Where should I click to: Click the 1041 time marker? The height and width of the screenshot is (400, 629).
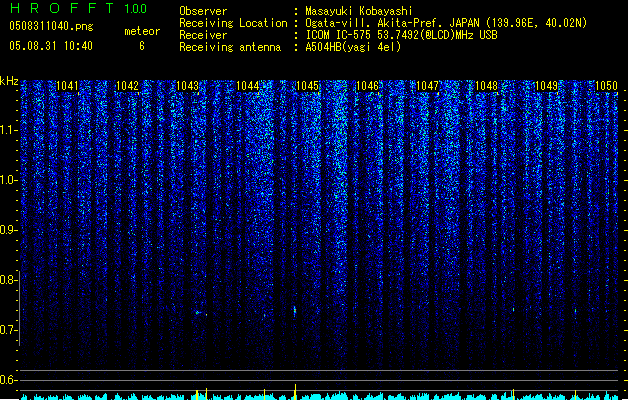point(67,86)
